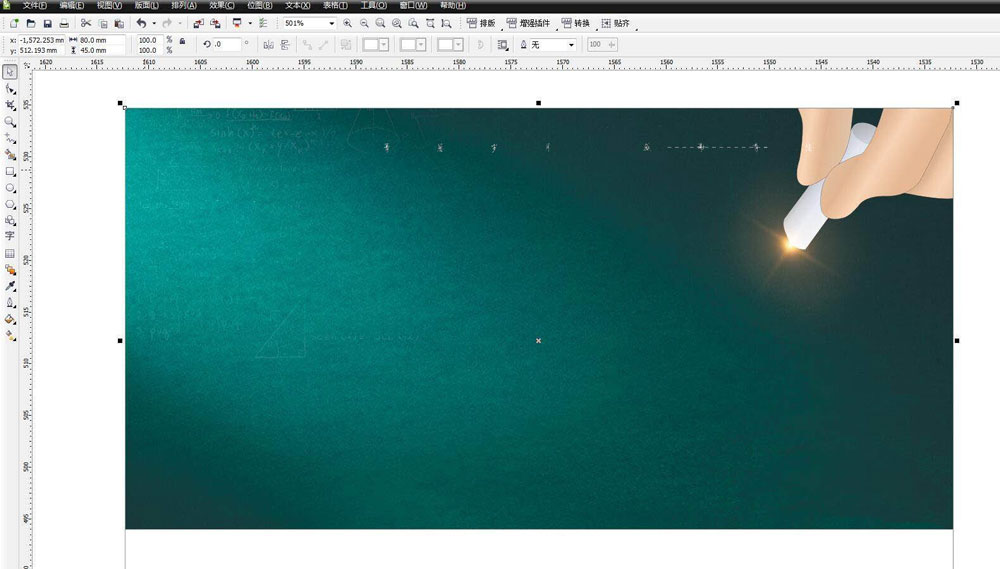The height and width of the screenshot is (569, 1000).
Task: Open a file with folder icon
Action: click(31, 24)
